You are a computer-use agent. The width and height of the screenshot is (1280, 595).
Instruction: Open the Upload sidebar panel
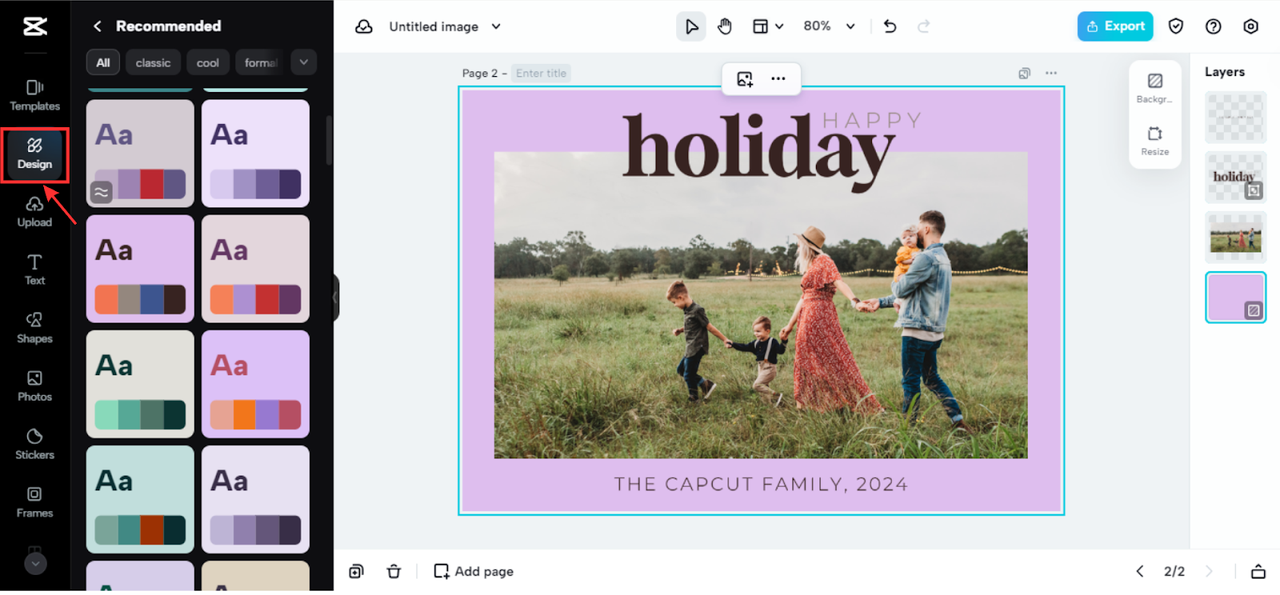(35, 212)
